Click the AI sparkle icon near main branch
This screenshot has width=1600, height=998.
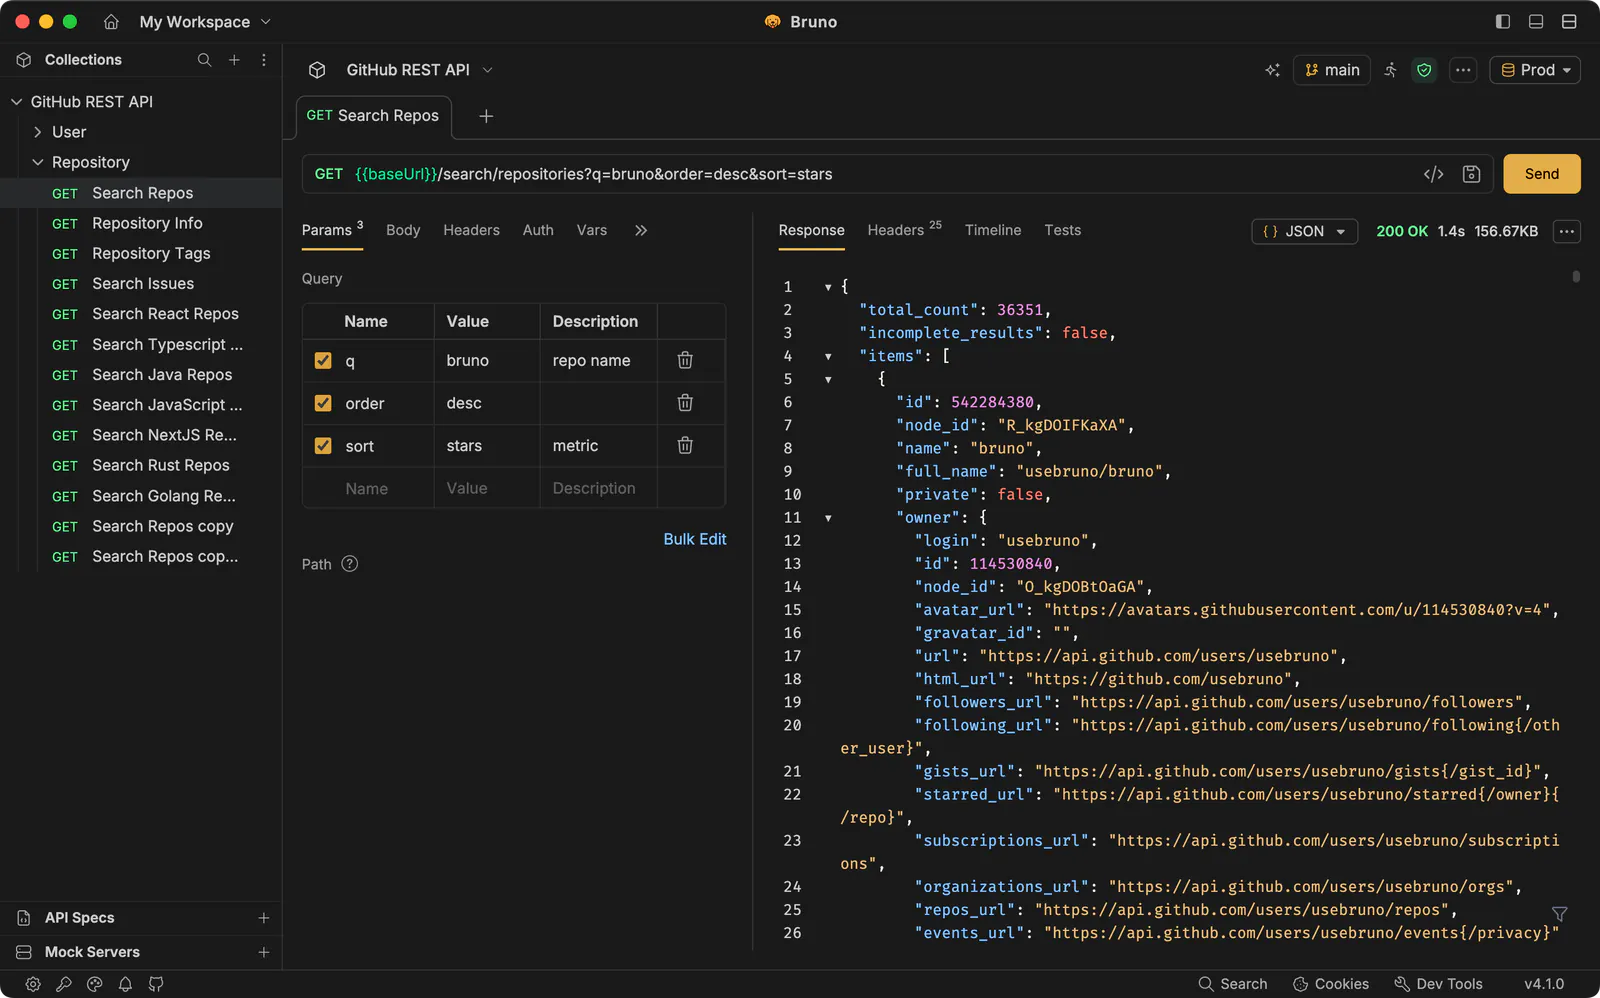[1272, 70]
